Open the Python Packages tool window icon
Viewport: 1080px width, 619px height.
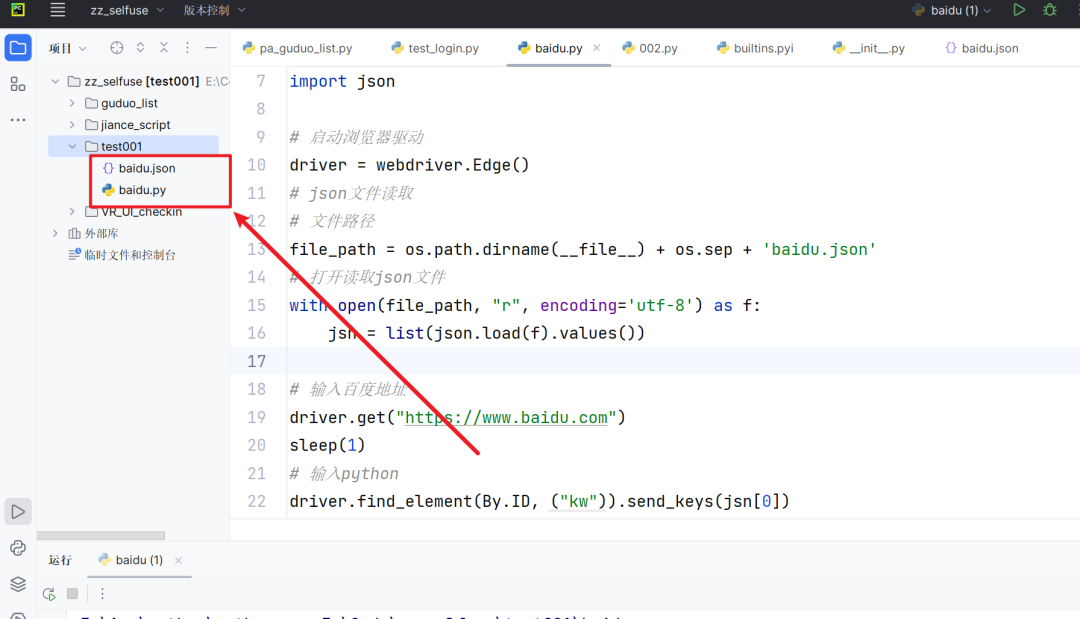tap(16, 548)
